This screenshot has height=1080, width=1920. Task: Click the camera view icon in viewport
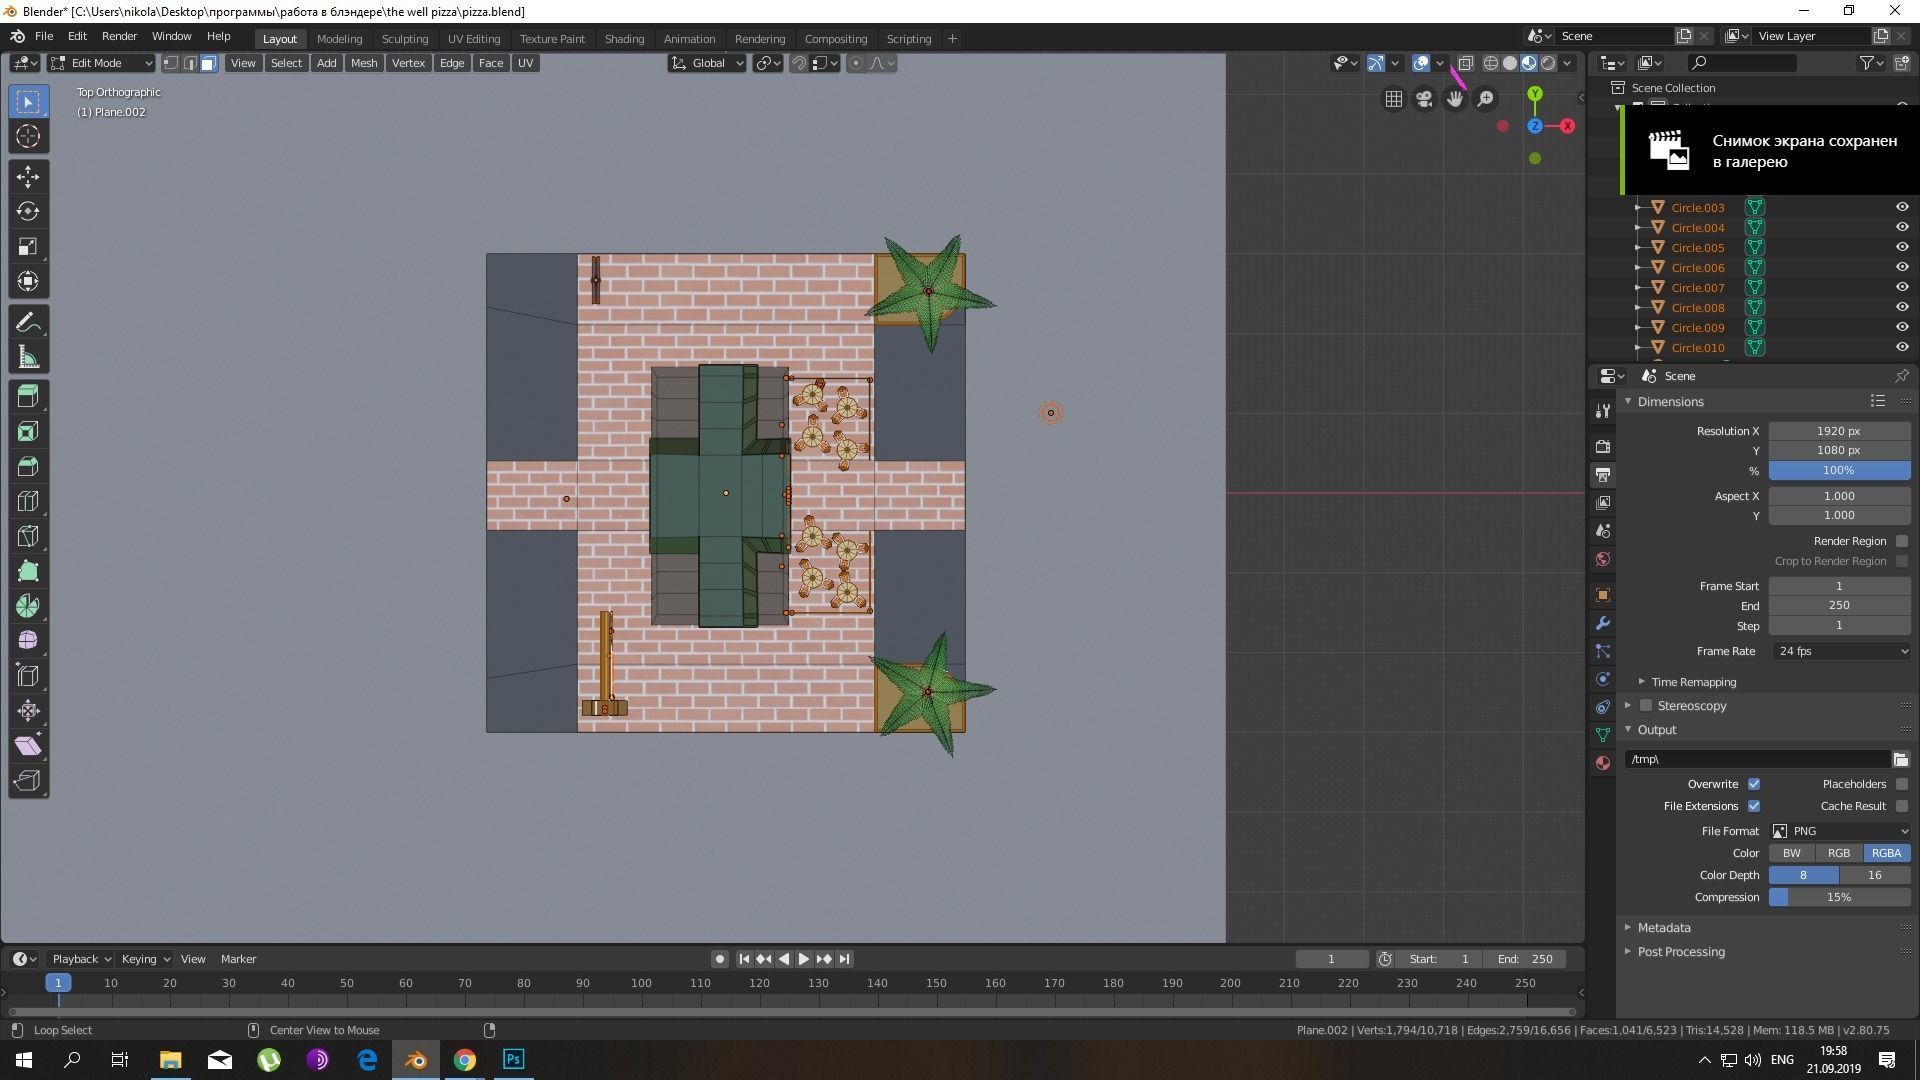click(1424, 99)
